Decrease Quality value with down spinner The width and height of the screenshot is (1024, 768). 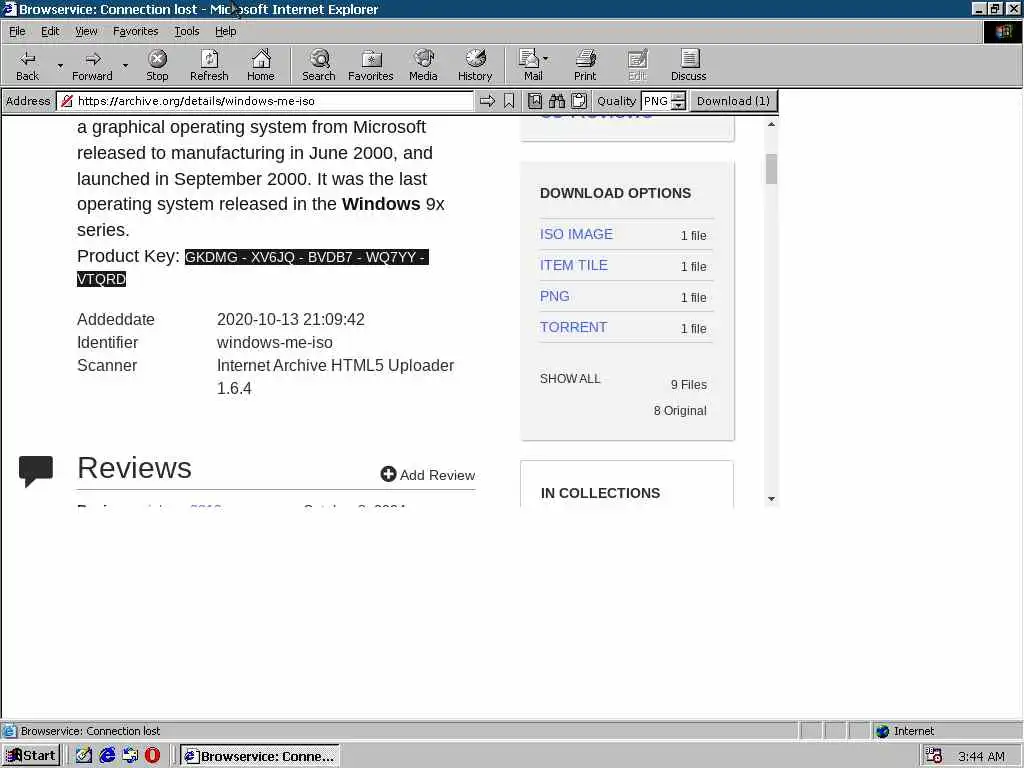coord(679,105)
